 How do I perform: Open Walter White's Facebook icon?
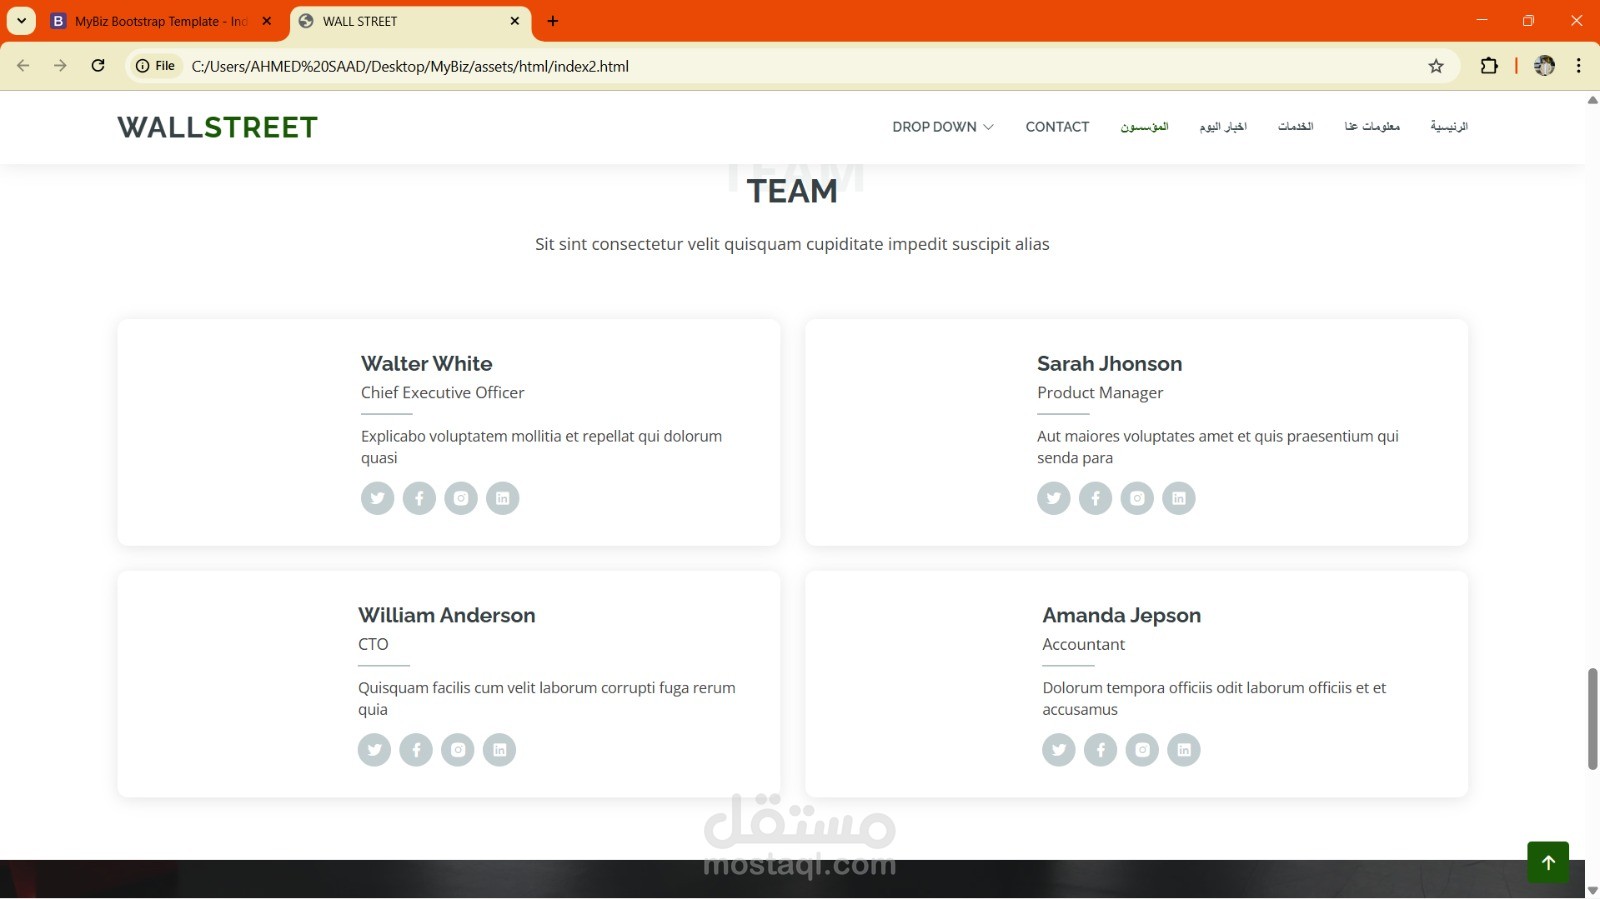(x=419, y=498)
